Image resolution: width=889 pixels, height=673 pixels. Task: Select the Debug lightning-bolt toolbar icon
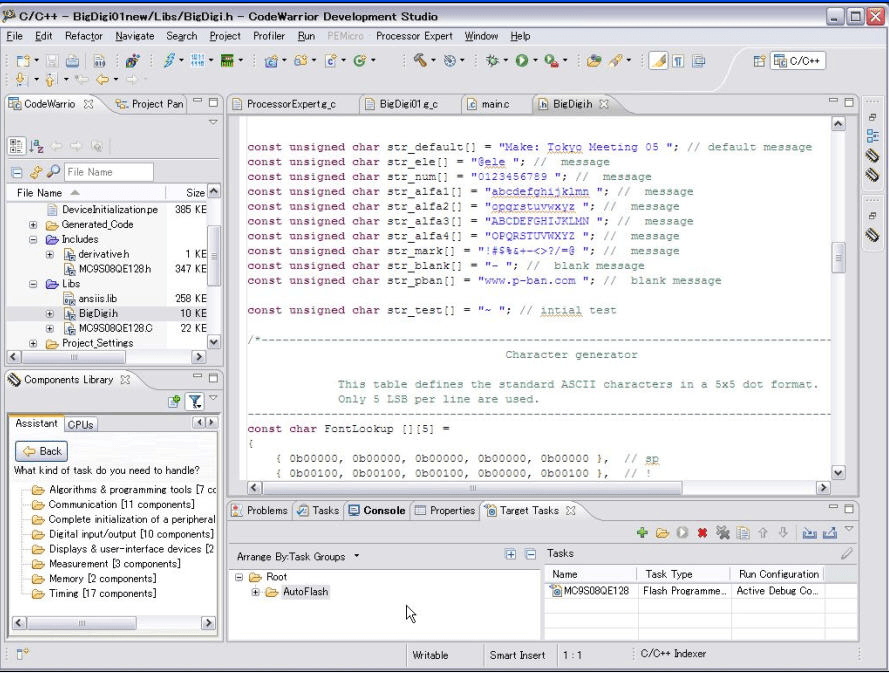(x=167, y=62)
